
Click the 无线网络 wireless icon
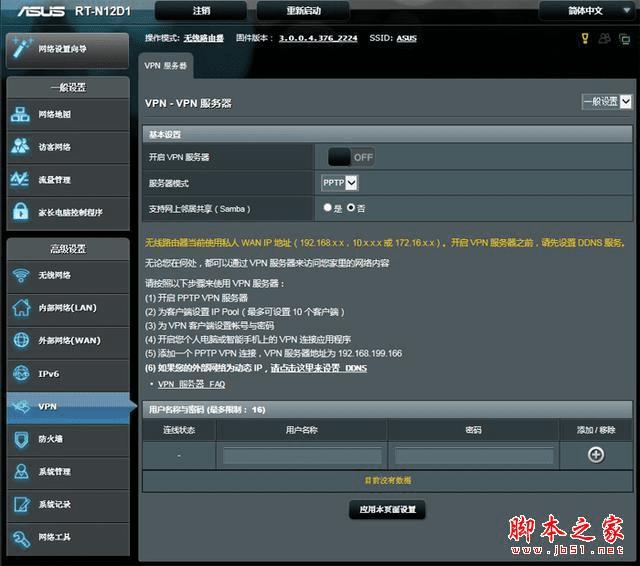[21, 275]
